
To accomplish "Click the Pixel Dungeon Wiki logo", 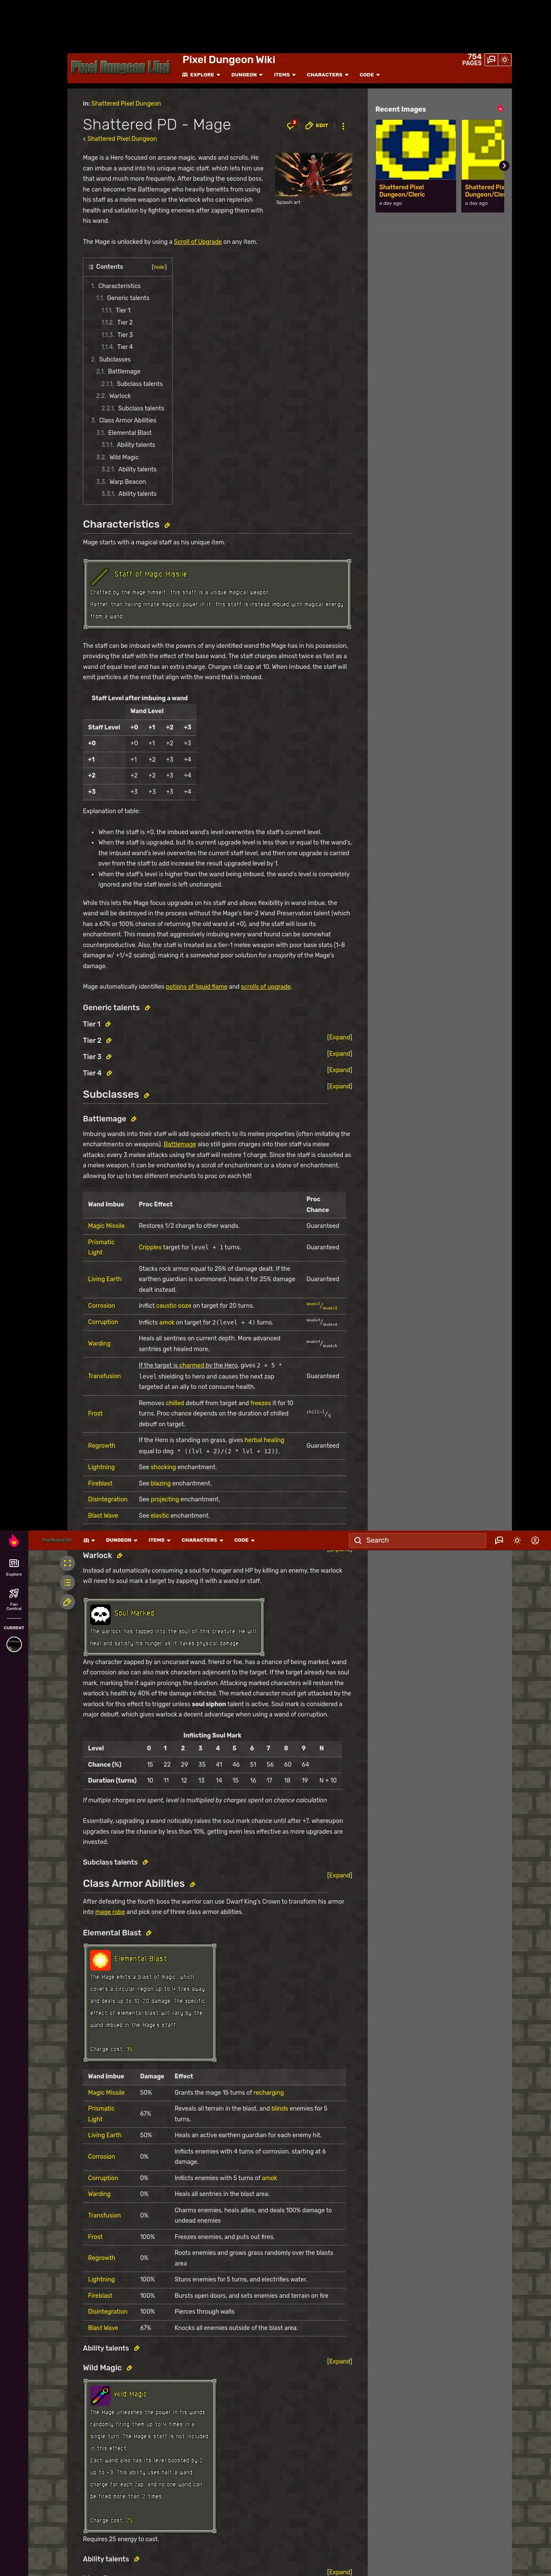I will (120, 67).
